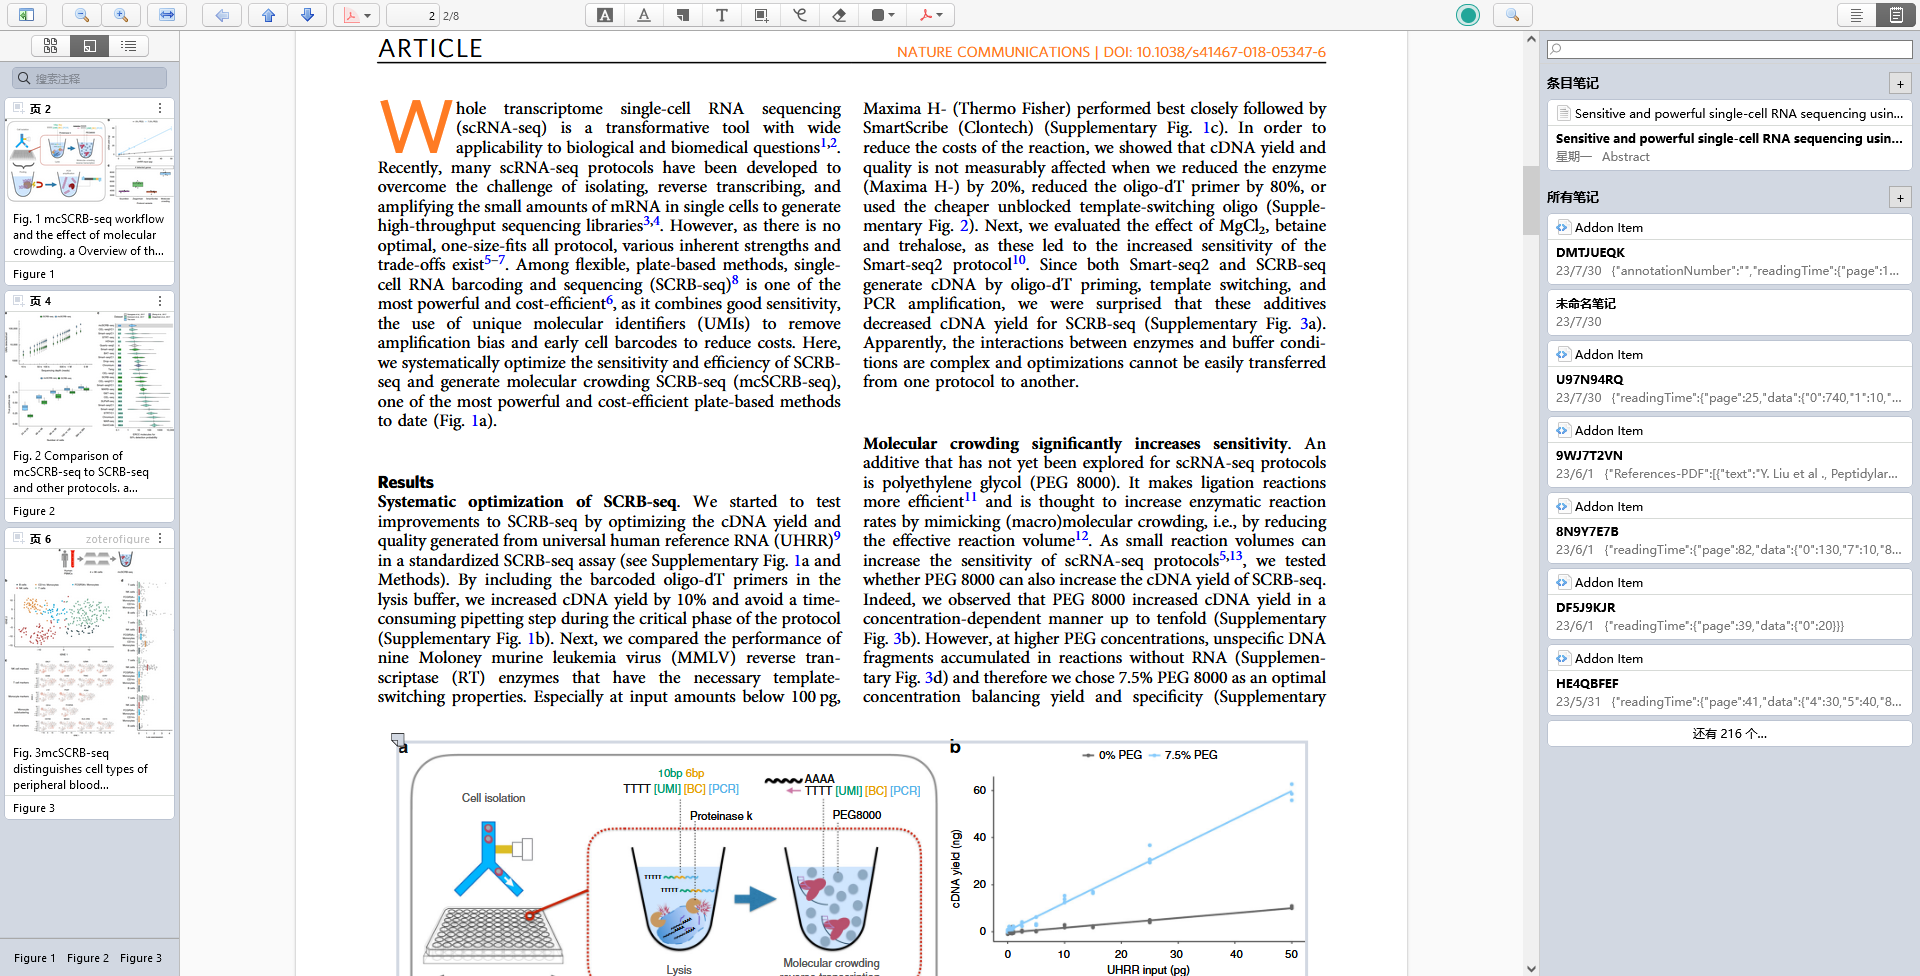This screenshot has height=976, width=1920.
Task: Switch sidebar to thumbnail grid view
Action: click(x=50, y=45)
